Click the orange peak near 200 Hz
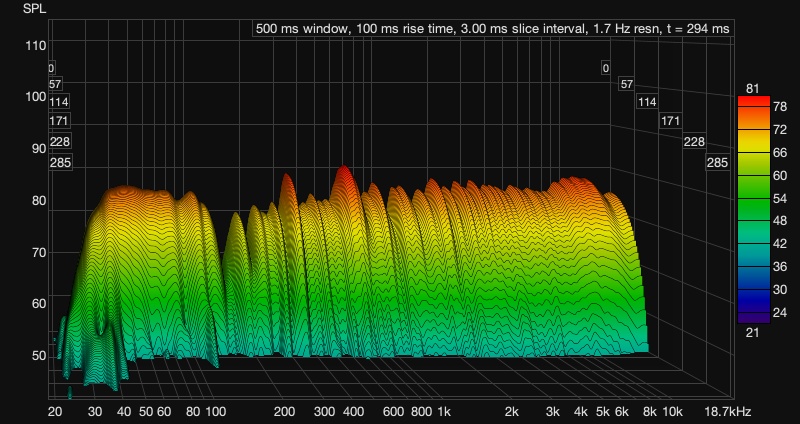Image resolution: width=800 pixels, height=424 pixels. [287, 180]
